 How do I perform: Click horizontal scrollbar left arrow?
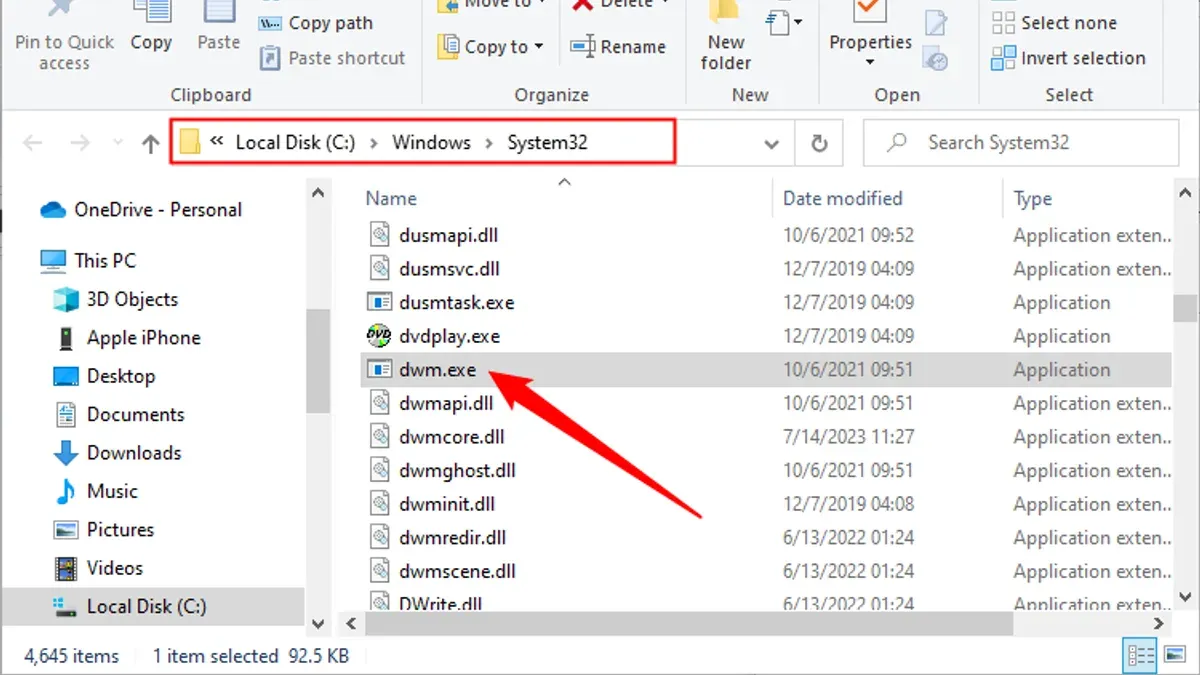pos(349,623)
